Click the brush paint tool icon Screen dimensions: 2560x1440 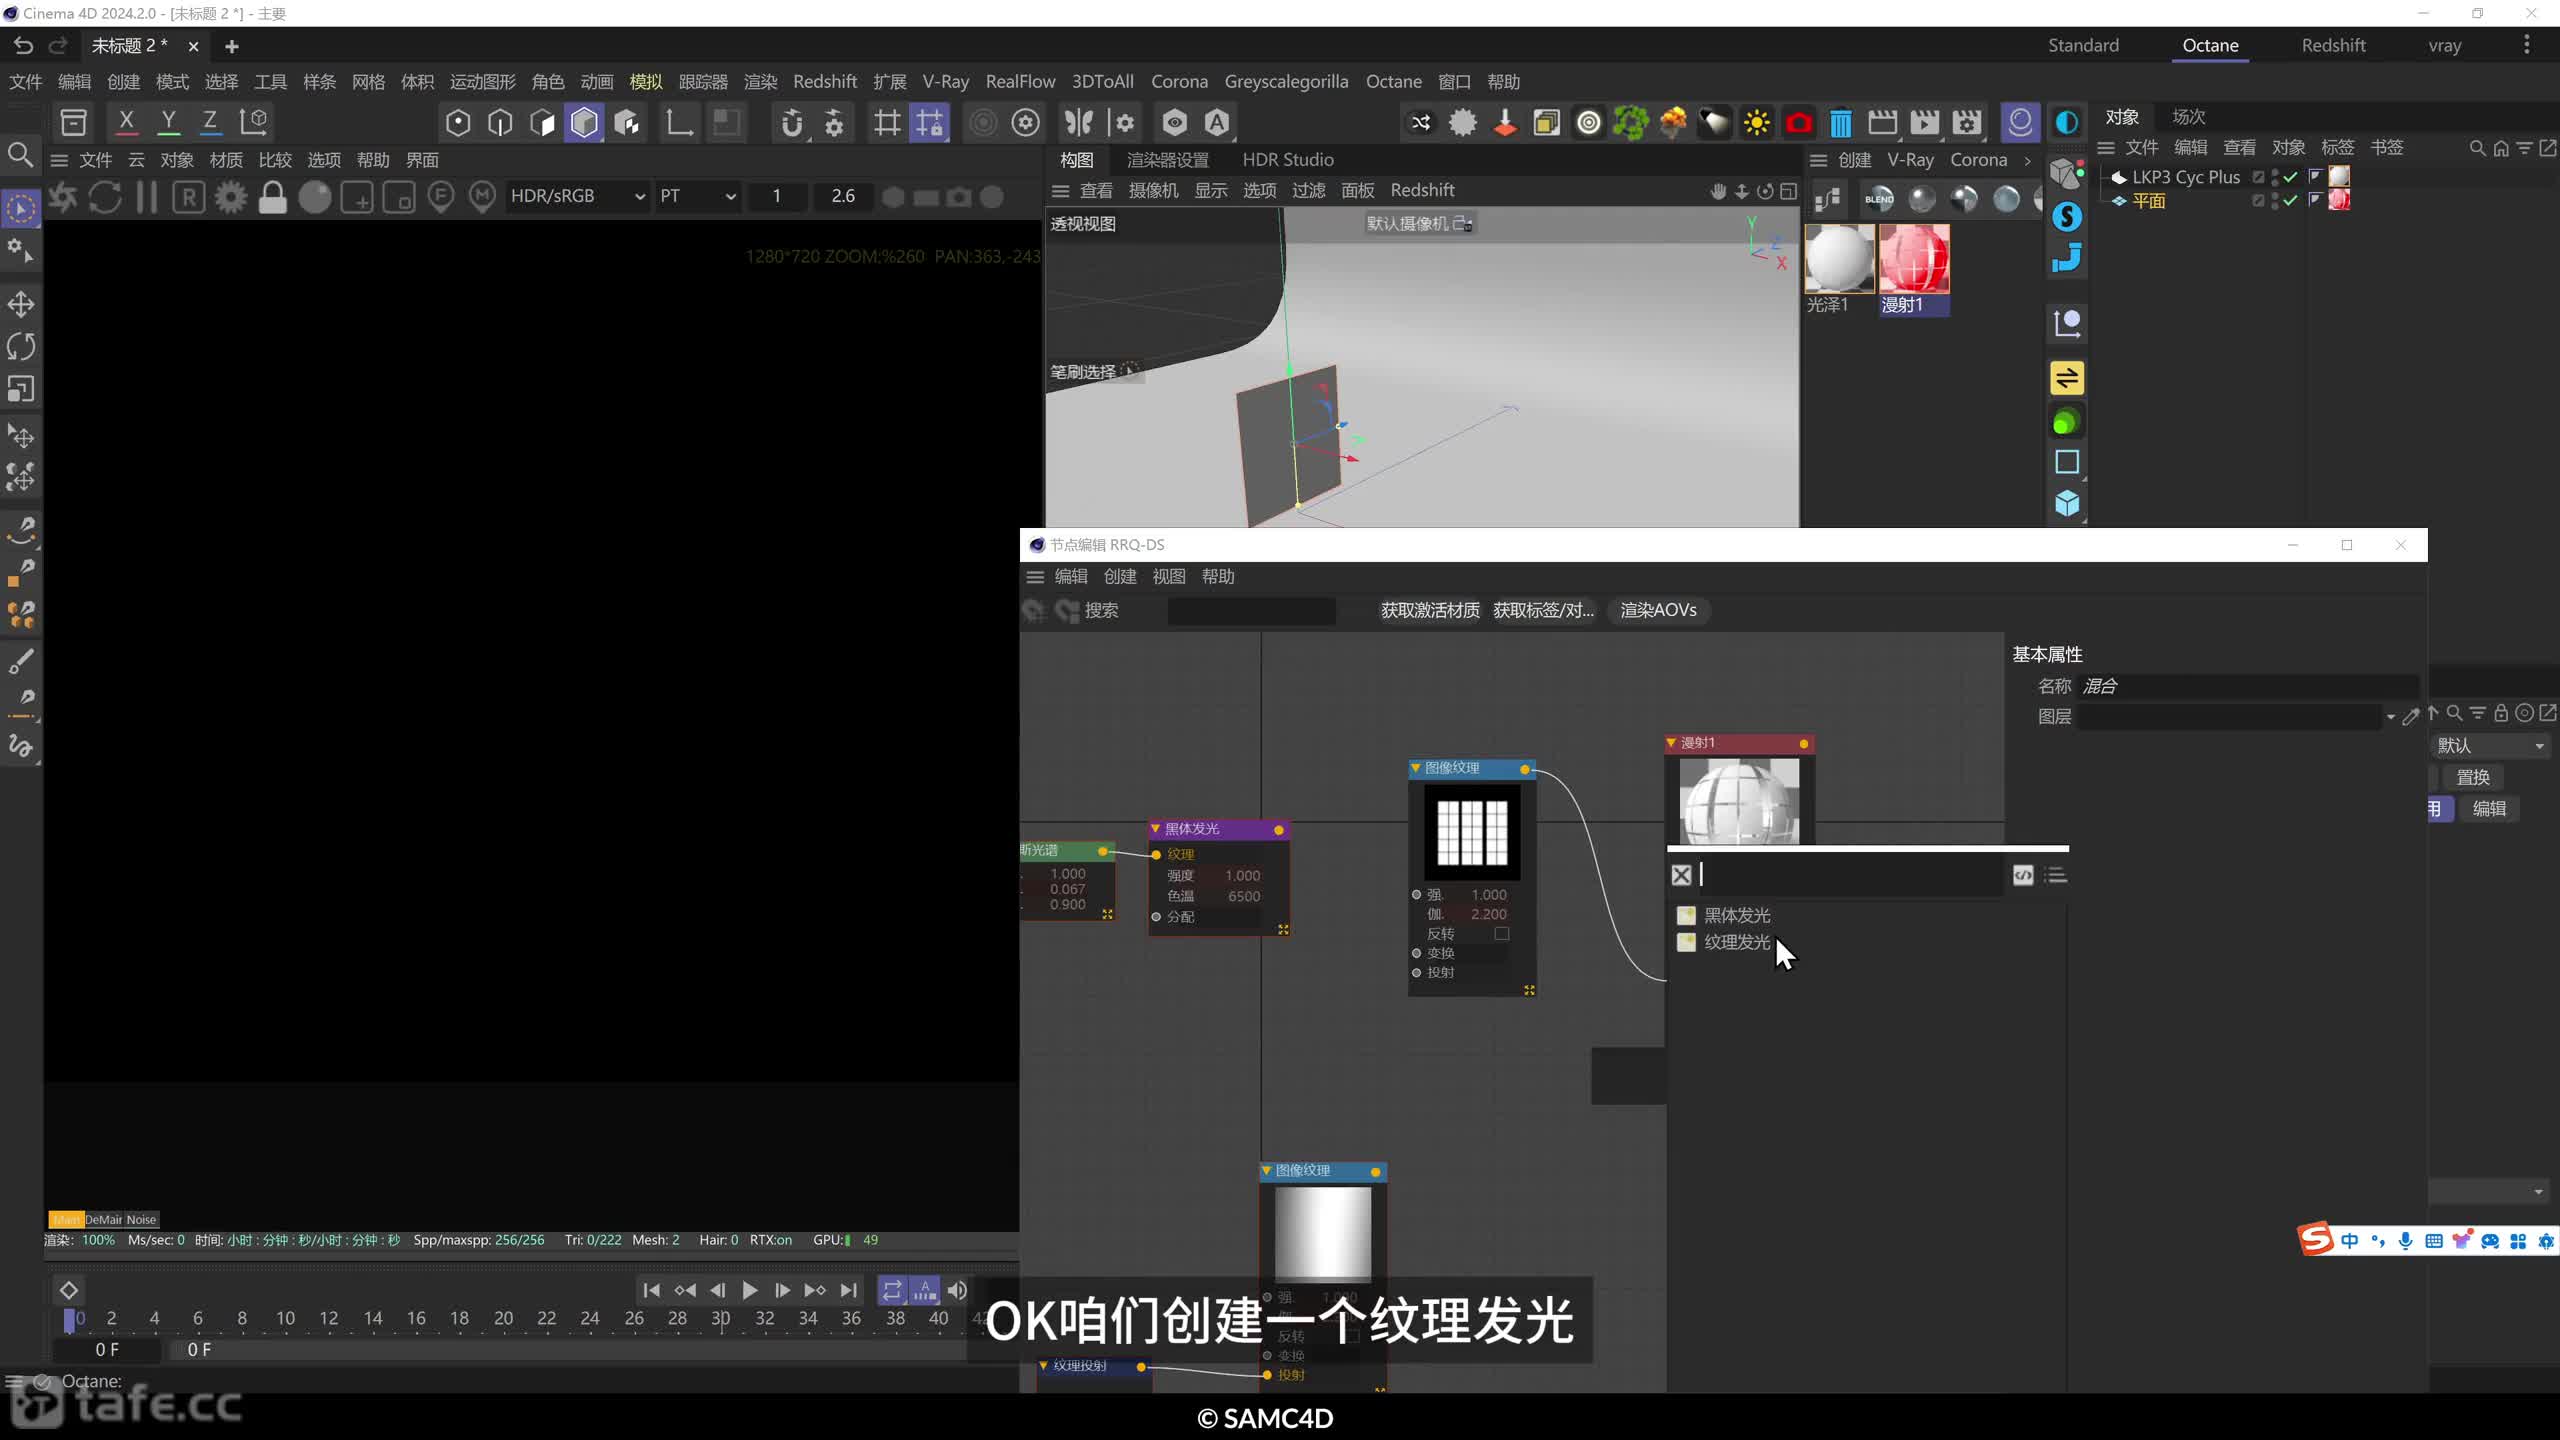(21, 661)
